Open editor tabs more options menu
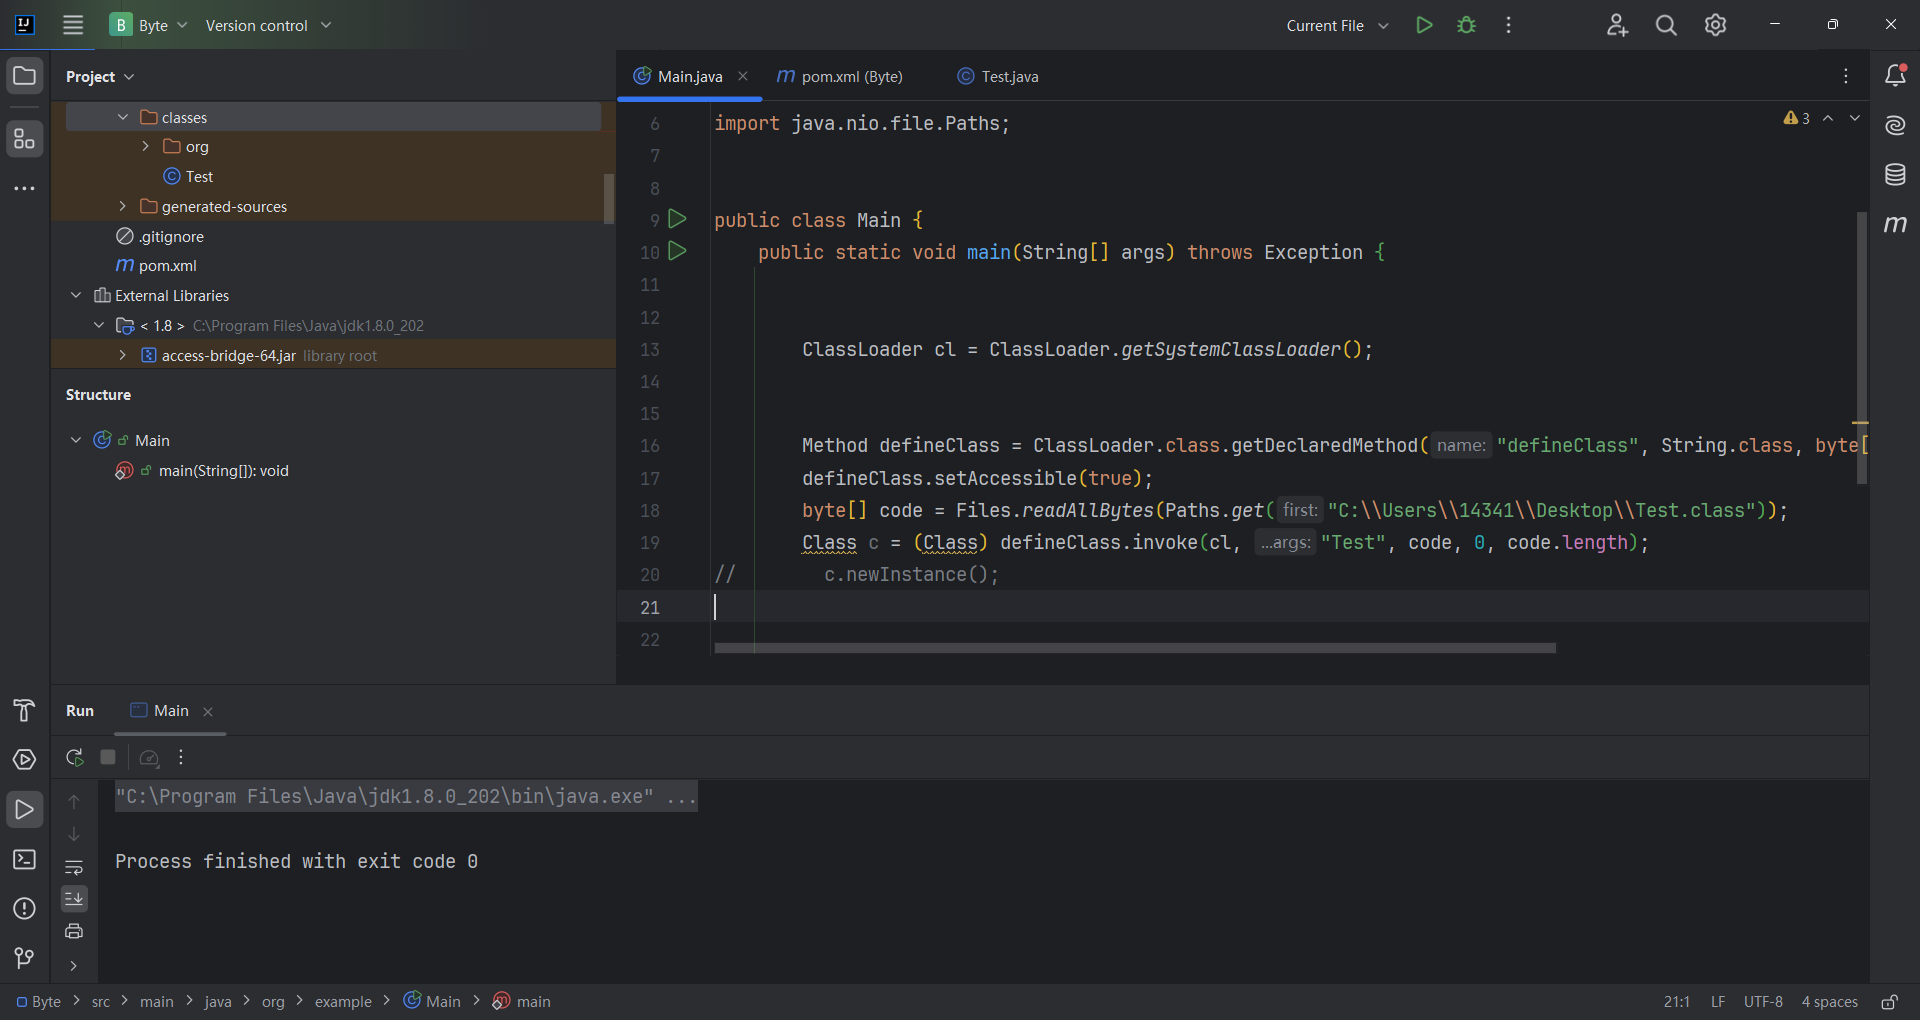 pyautogui.click(x=1846, y=76)
